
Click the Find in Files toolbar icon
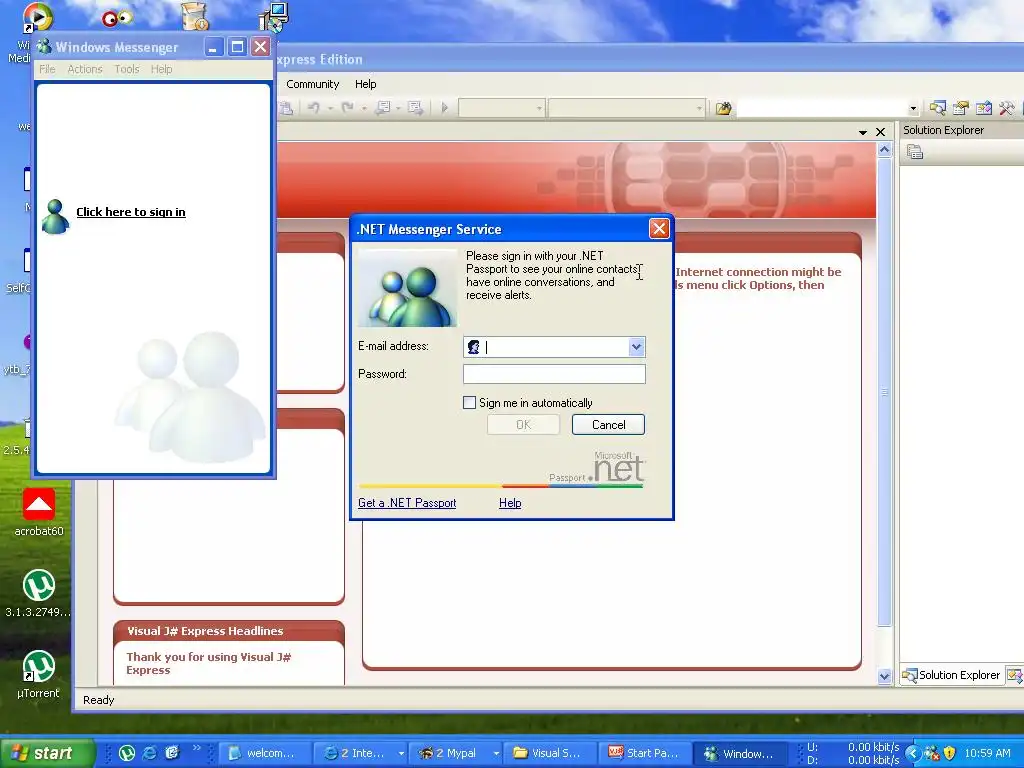[724, 108]
